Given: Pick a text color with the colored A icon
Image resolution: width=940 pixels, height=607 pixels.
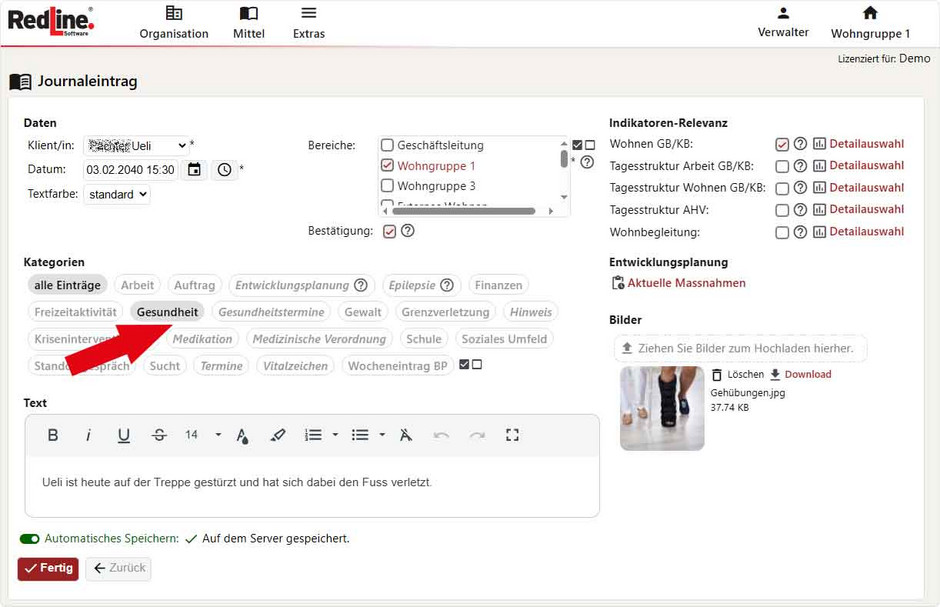Looking at the screenshot, I should [x=242, y=435].
